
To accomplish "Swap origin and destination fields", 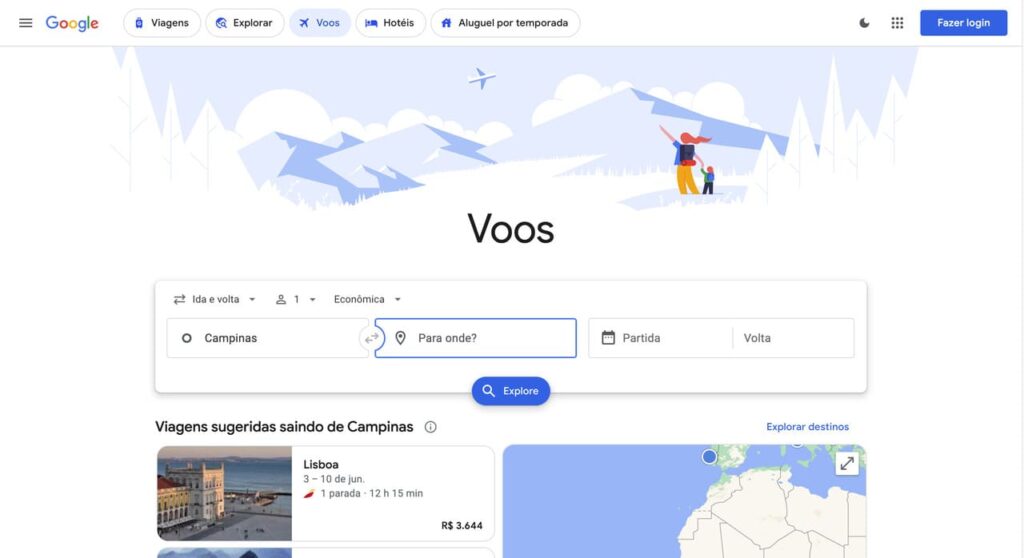I will click(x=372, y=338).
